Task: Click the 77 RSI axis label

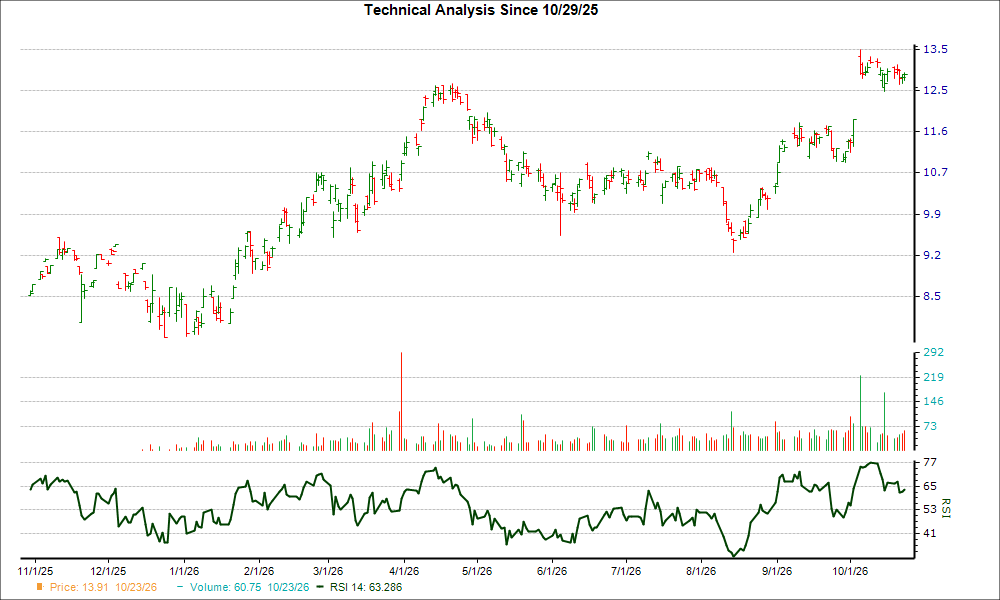Action: pyautogui.click(x=930, y=462)
